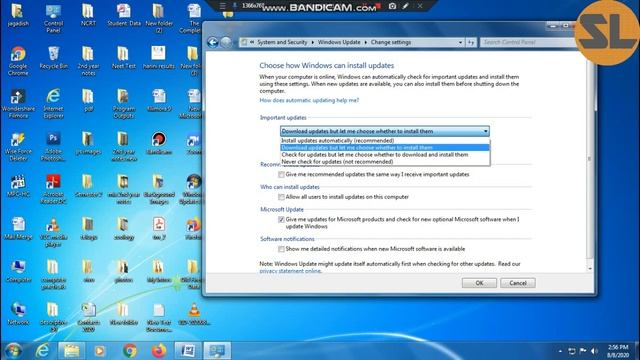Select the MPC-HC player shortcut
The width and height of the screenshot is (640, 360).
pos(18,187)
